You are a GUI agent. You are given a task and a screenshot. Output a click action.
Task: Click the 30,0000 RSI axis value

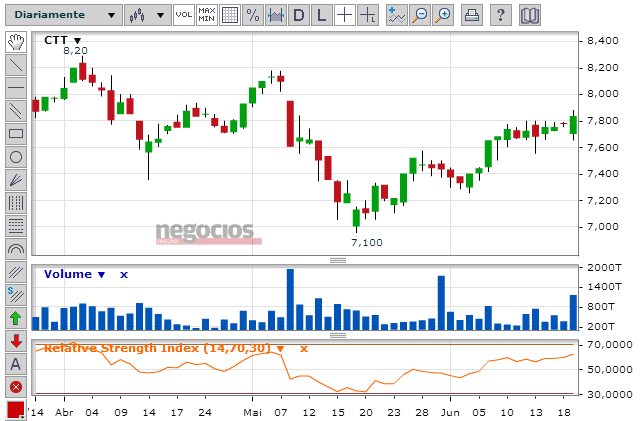[610, 394]
